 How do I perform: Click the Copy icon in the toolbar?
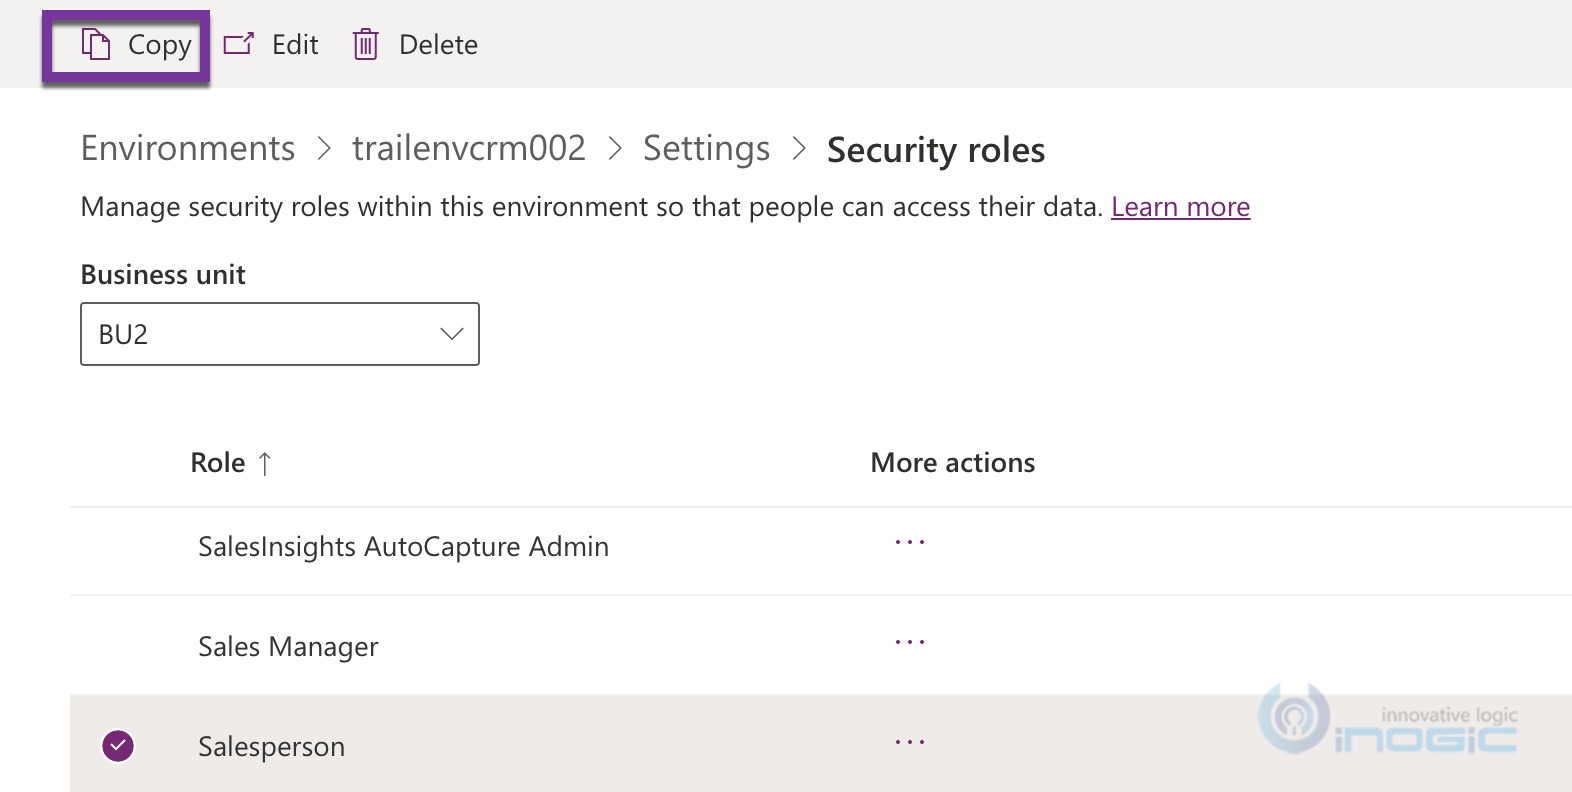click(x=95, y=44)
